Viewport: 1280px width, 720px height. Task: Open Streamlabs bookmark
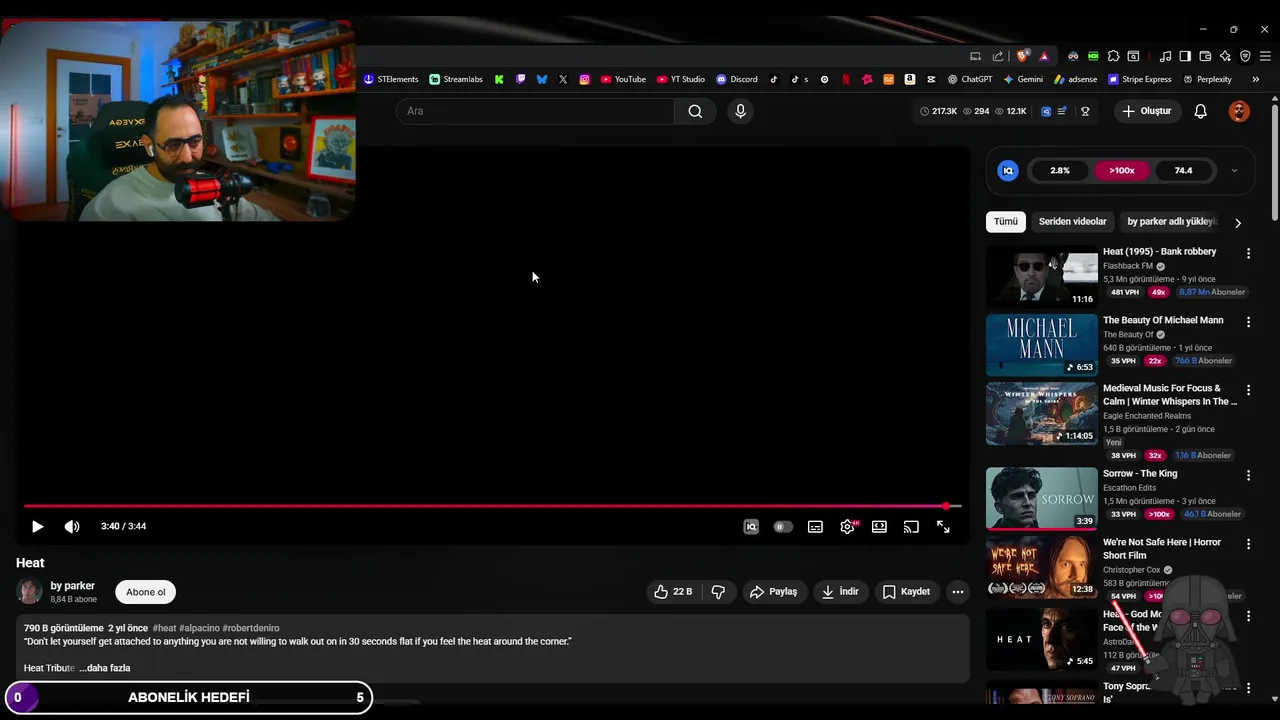click(456, 79)
